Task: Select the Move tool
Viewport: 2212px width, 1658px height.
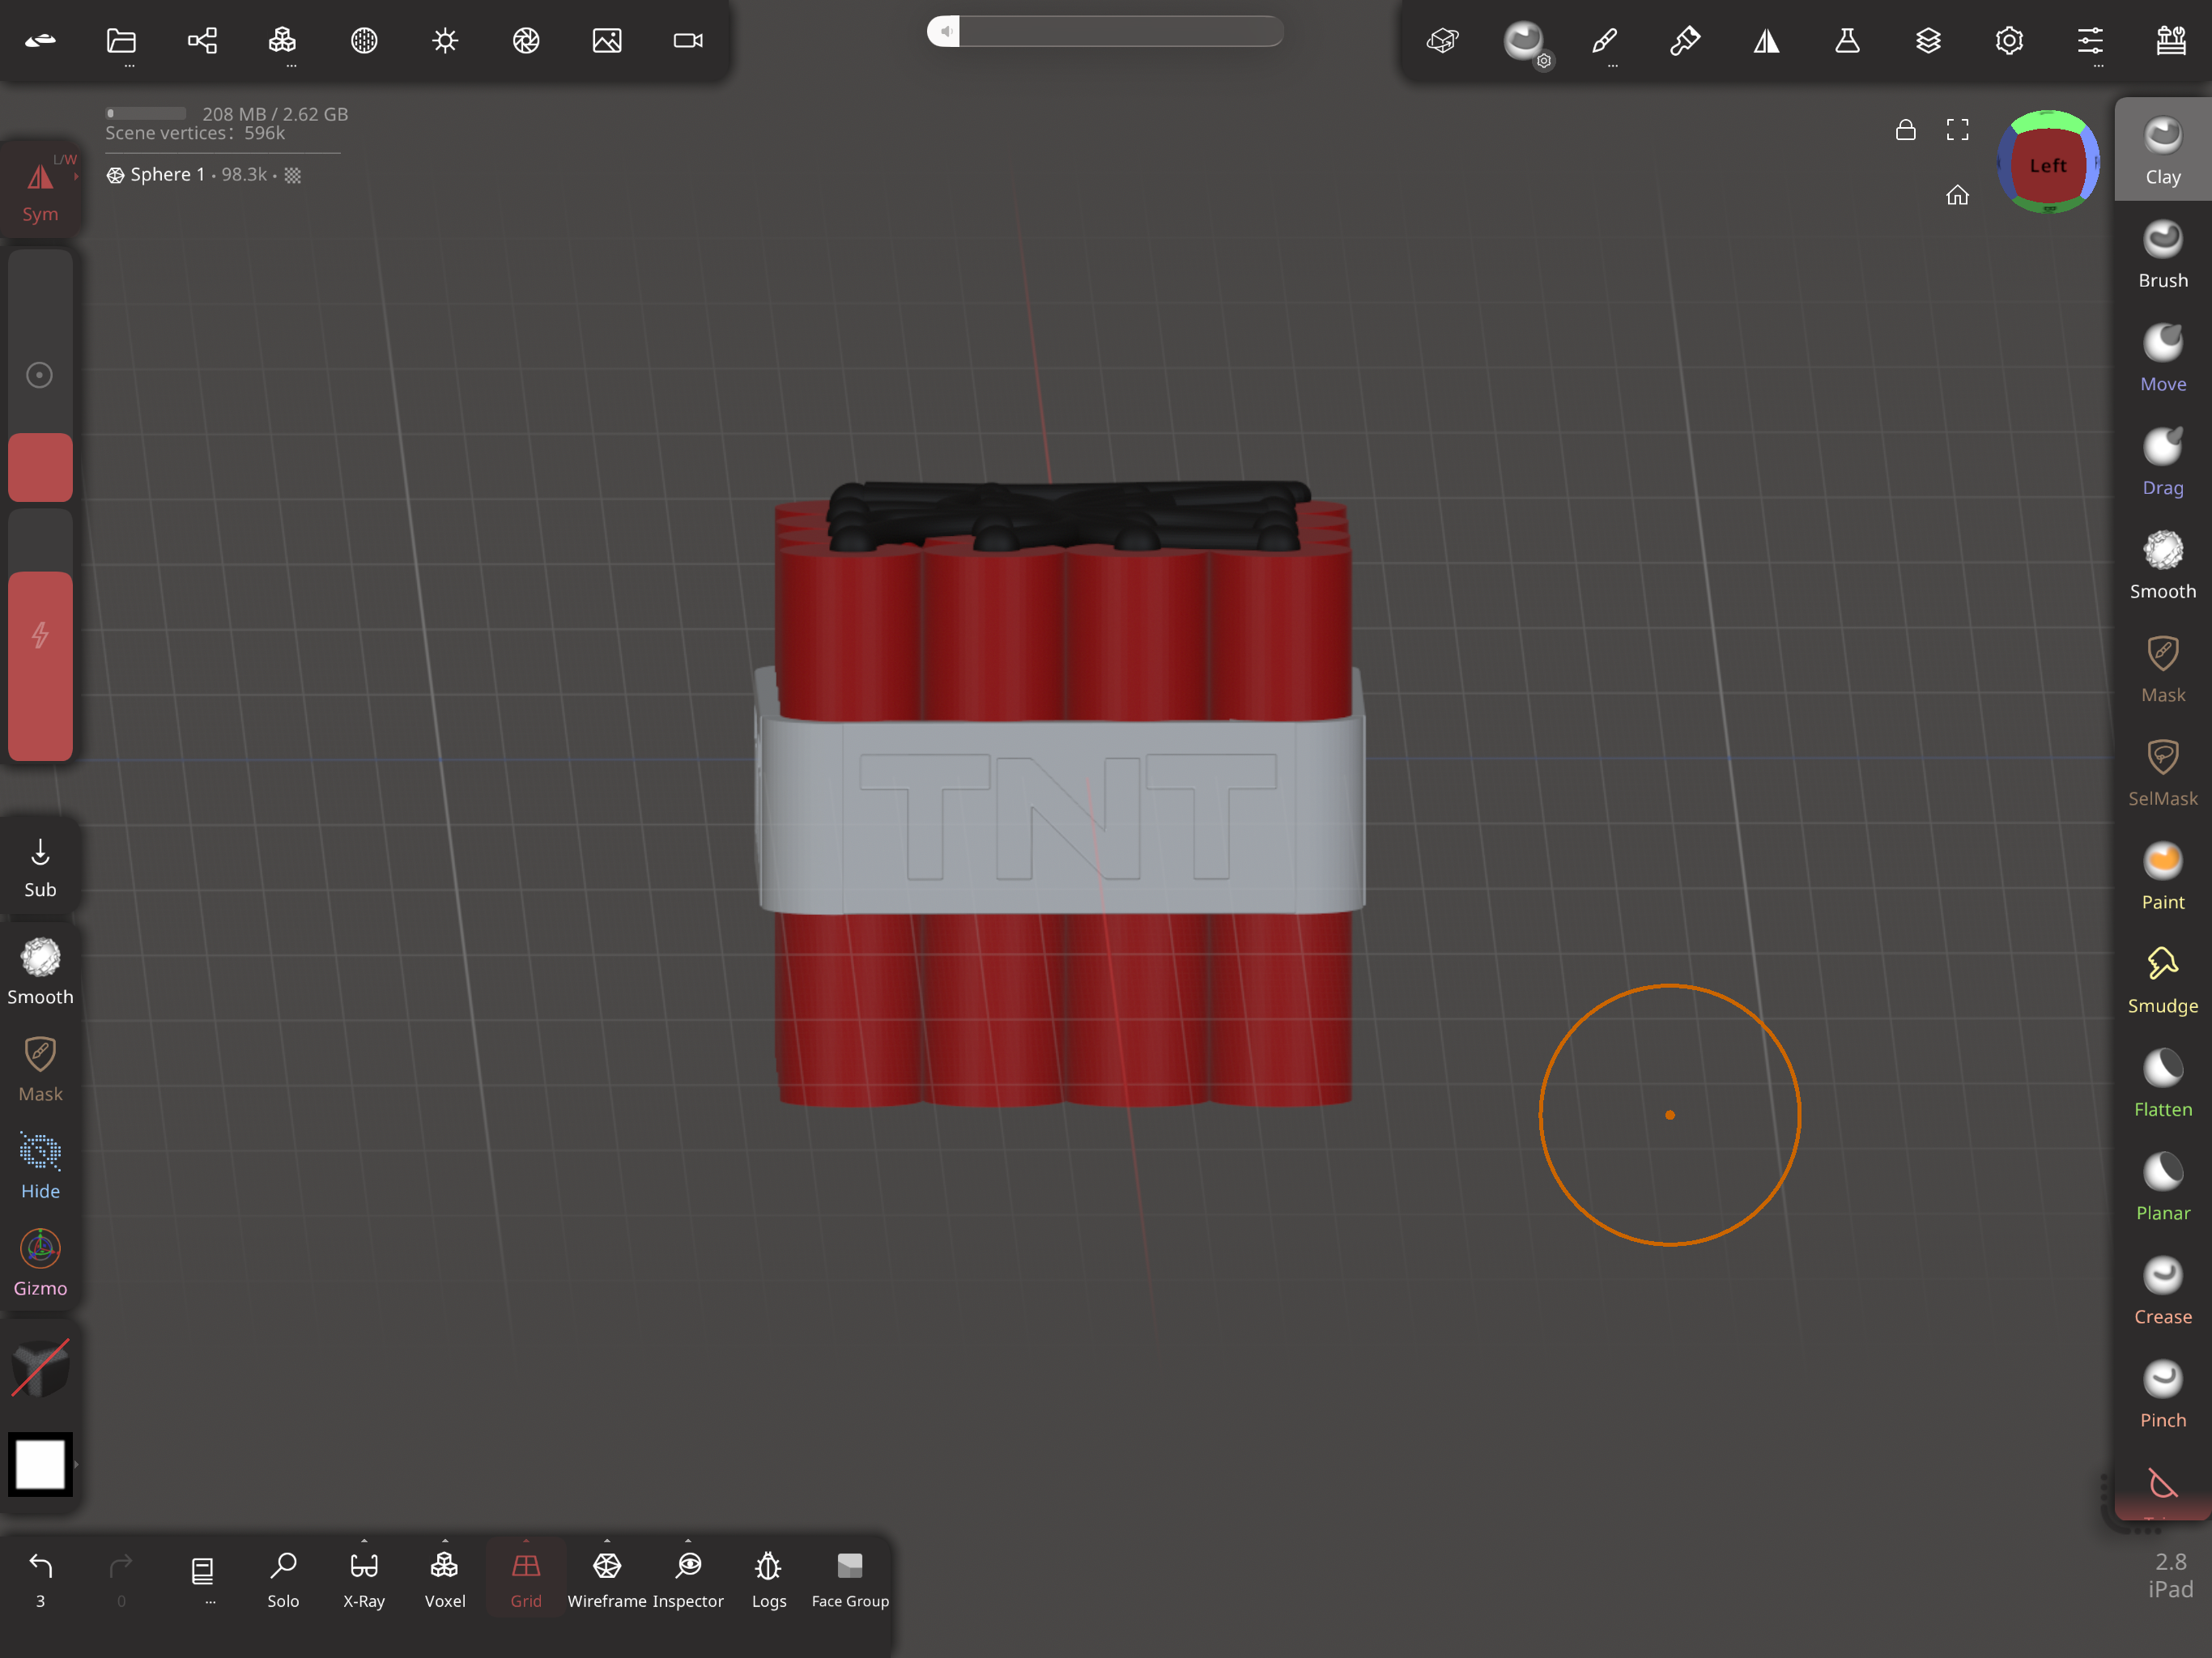Action: coord(2162,358)
